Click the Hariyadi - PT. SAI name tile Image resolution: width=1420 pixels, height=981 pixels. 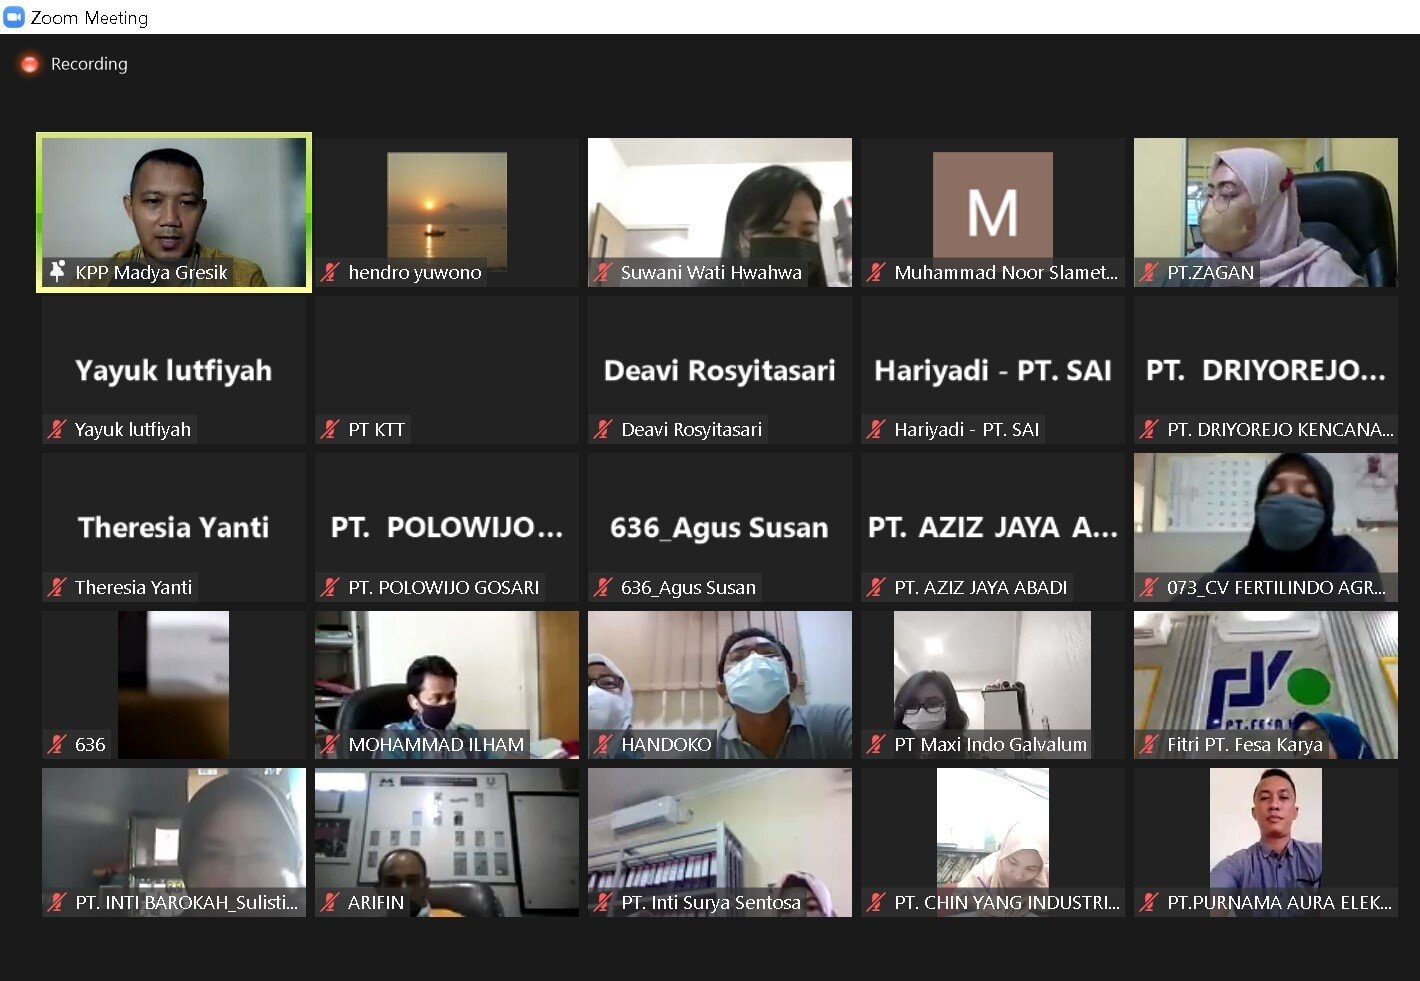992,371
